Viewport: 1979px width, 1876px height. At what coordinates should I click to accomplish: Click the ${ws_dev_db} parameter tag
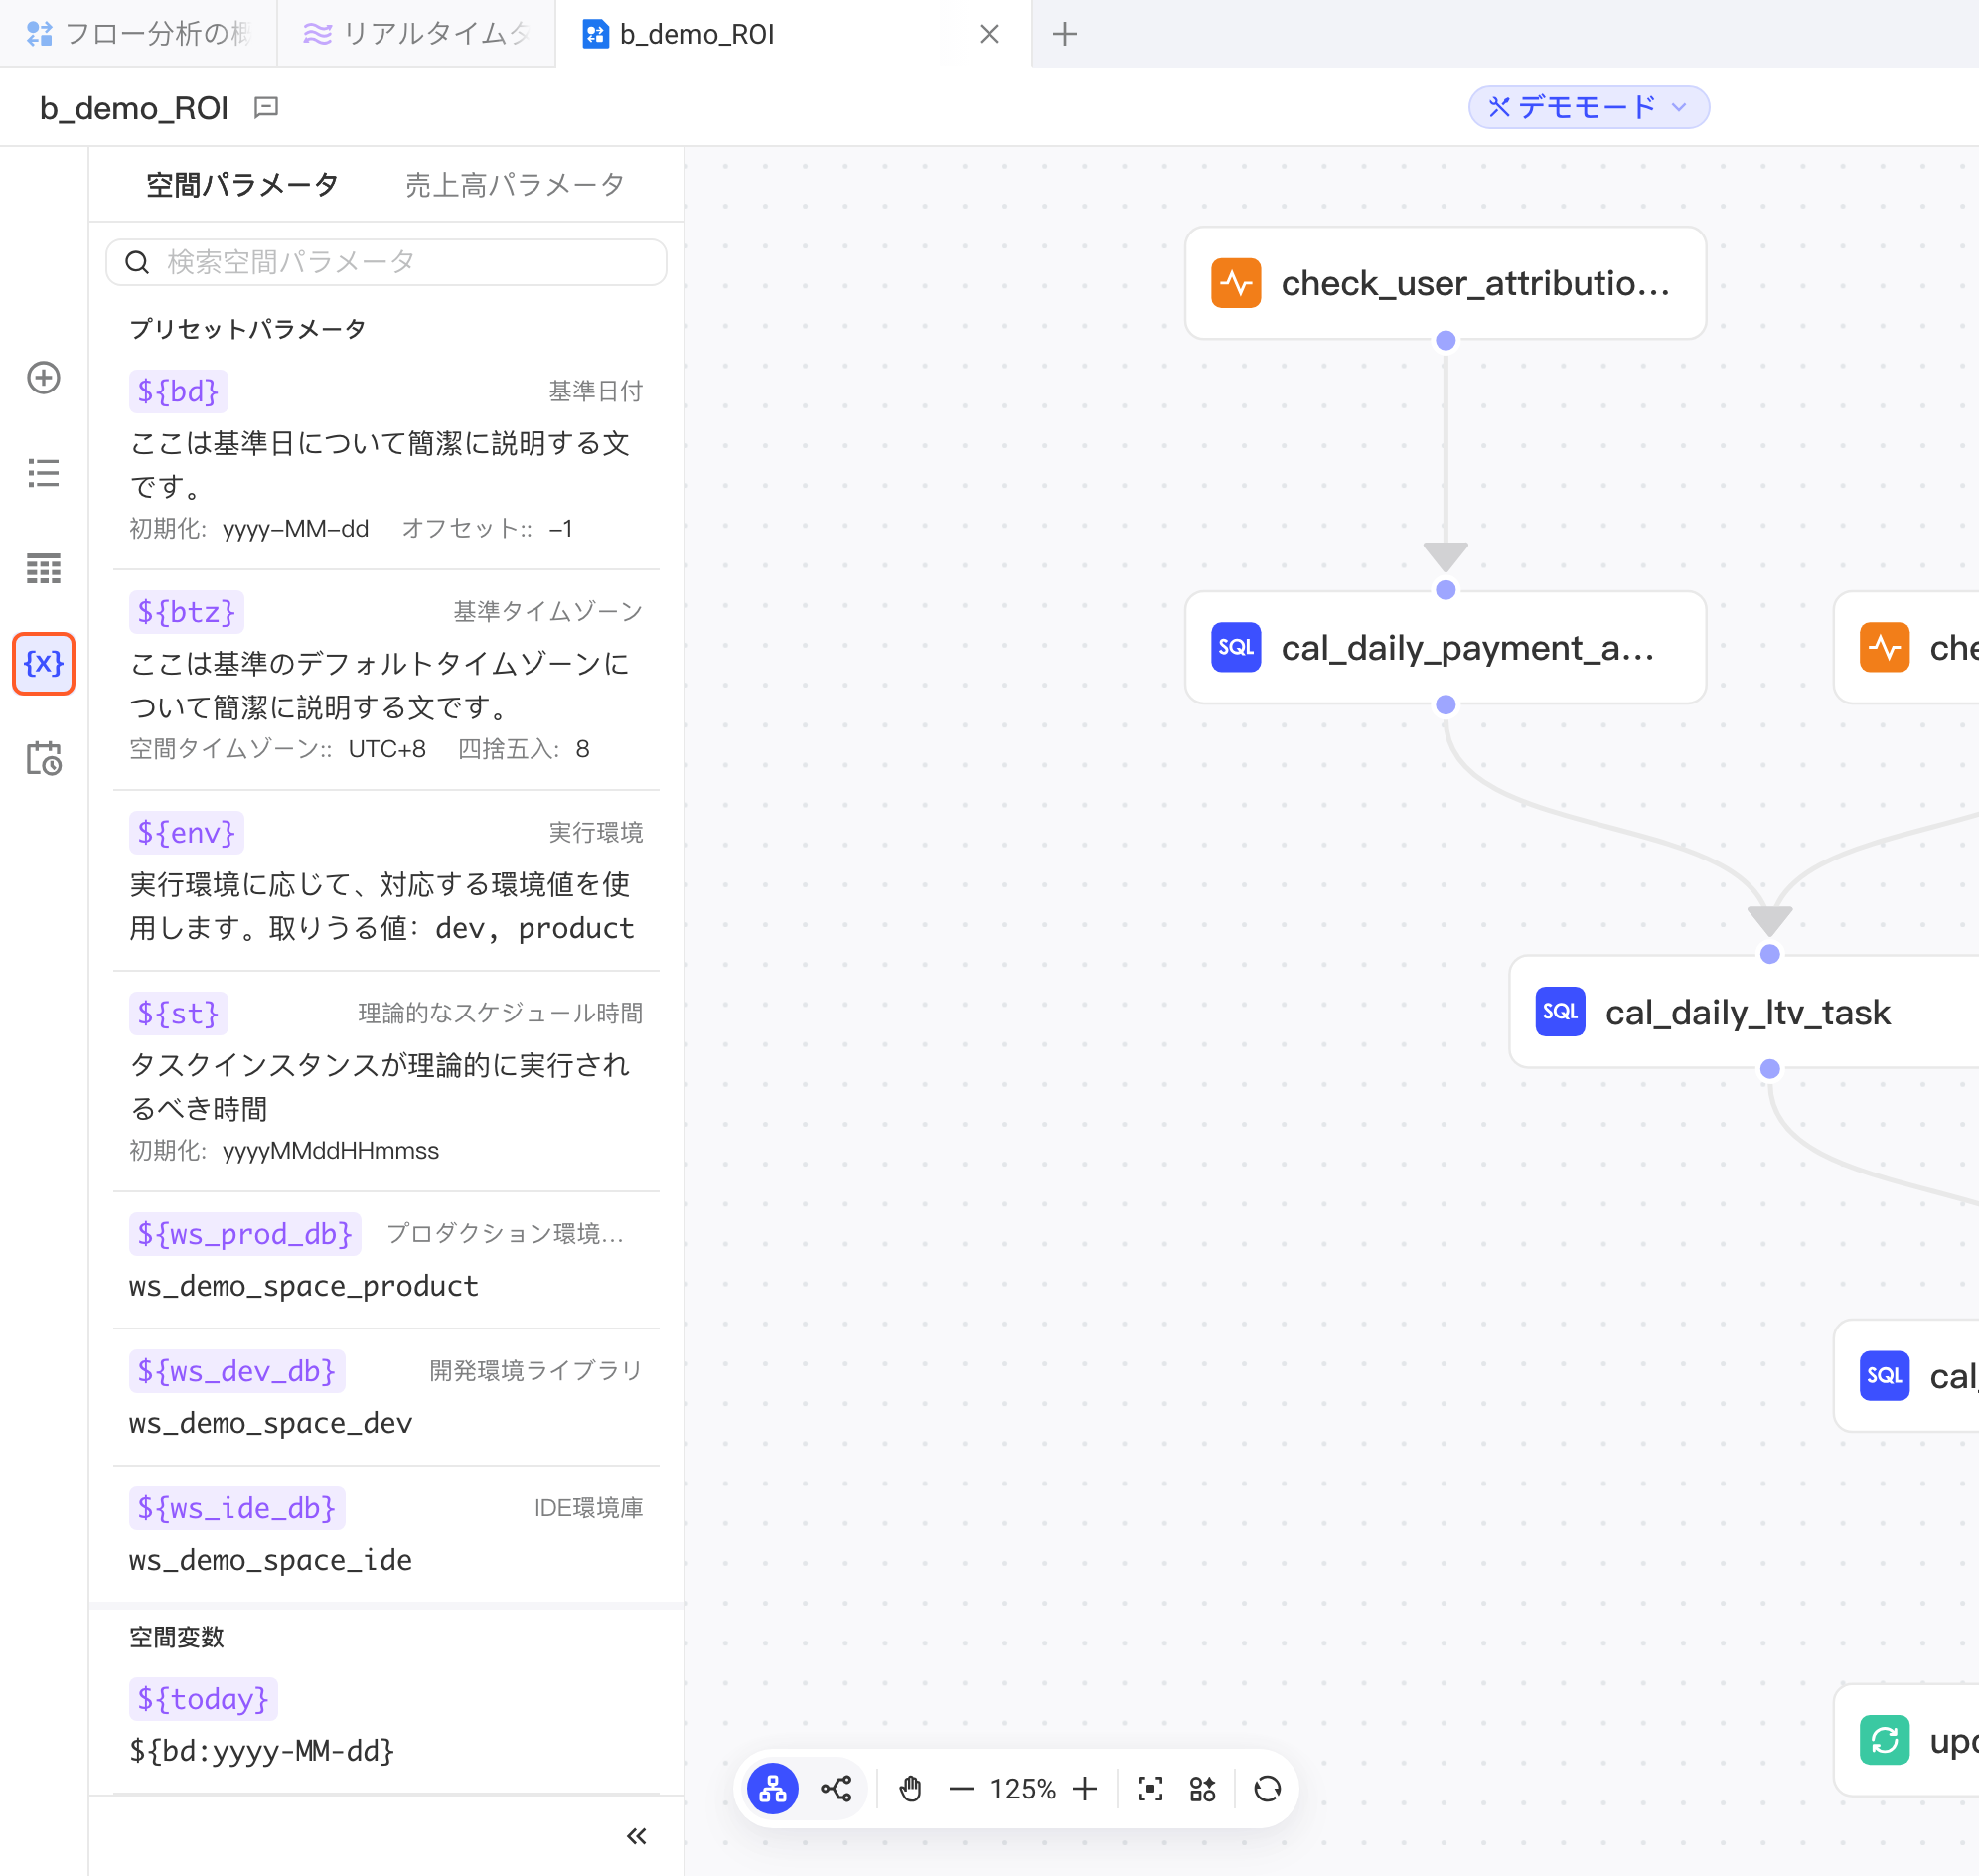click(x=237, y=1370)
